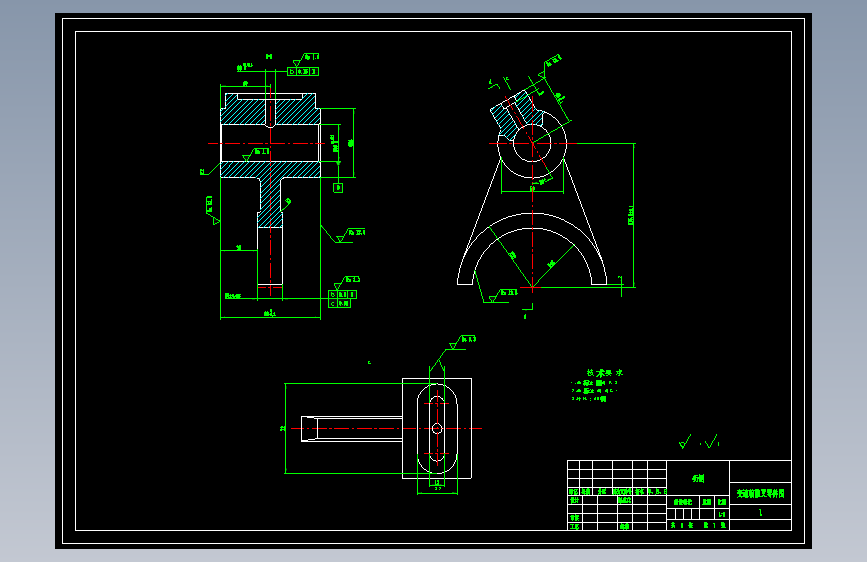Select the height dimension left of the bottom view
867x562 pixels.
click(284, 428)
